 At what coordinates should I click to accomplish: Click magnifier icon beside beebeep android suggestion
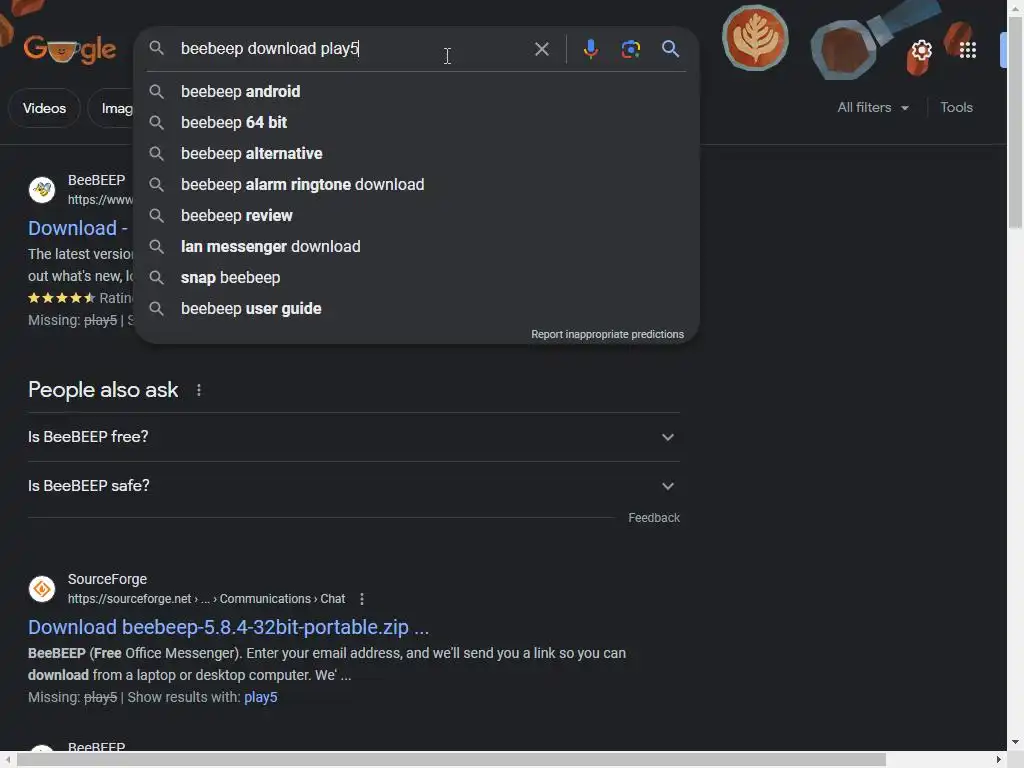pos(156,91)
